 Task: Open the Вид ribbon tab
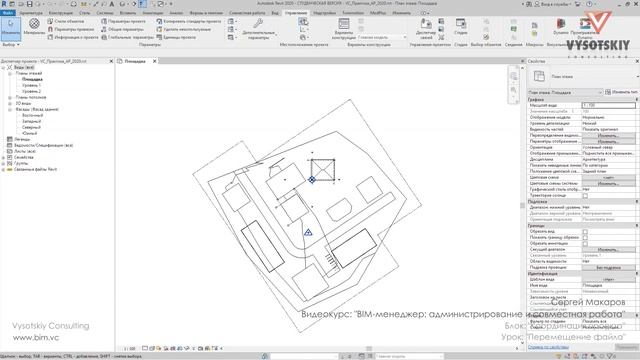[275, 13]
